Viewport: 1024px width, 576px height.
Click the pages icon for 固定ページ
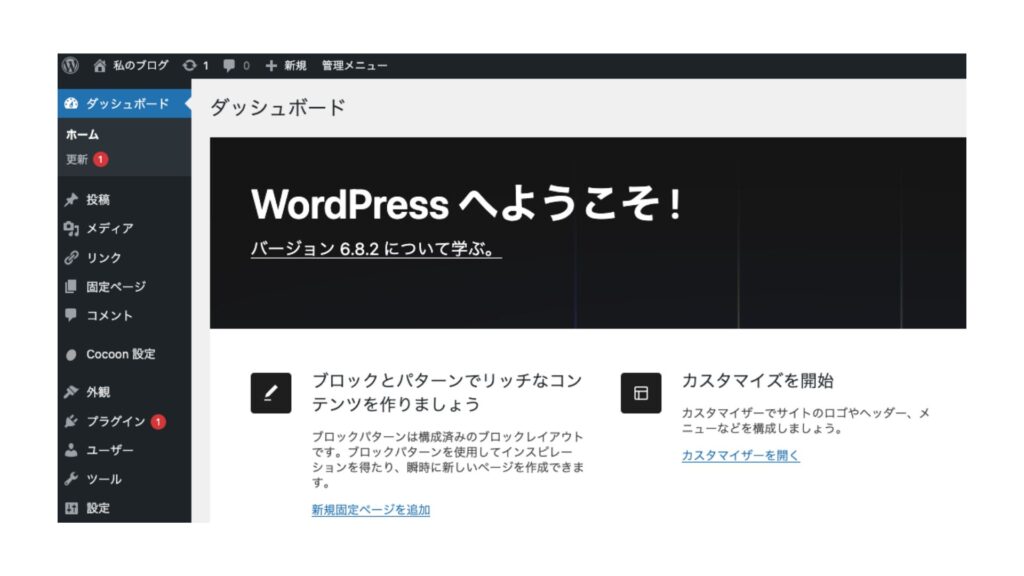[71, 286]
